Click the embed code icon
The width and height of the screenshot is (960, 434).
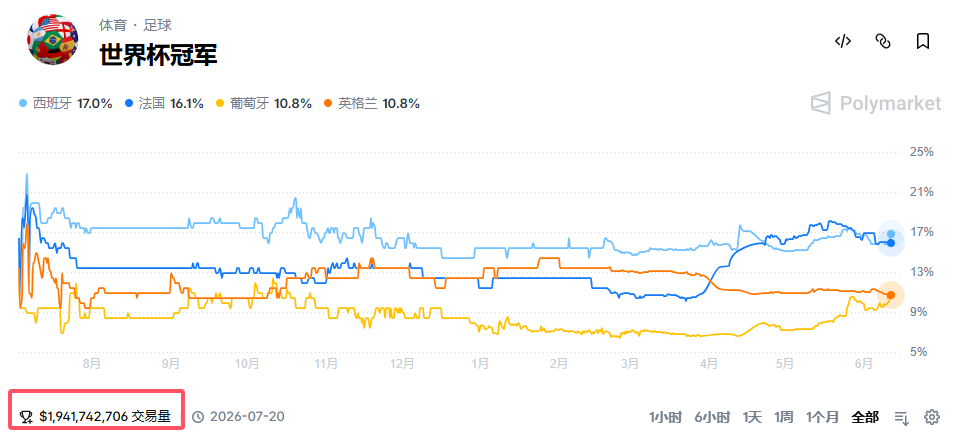pyautogui.click(x=843, y=41)
